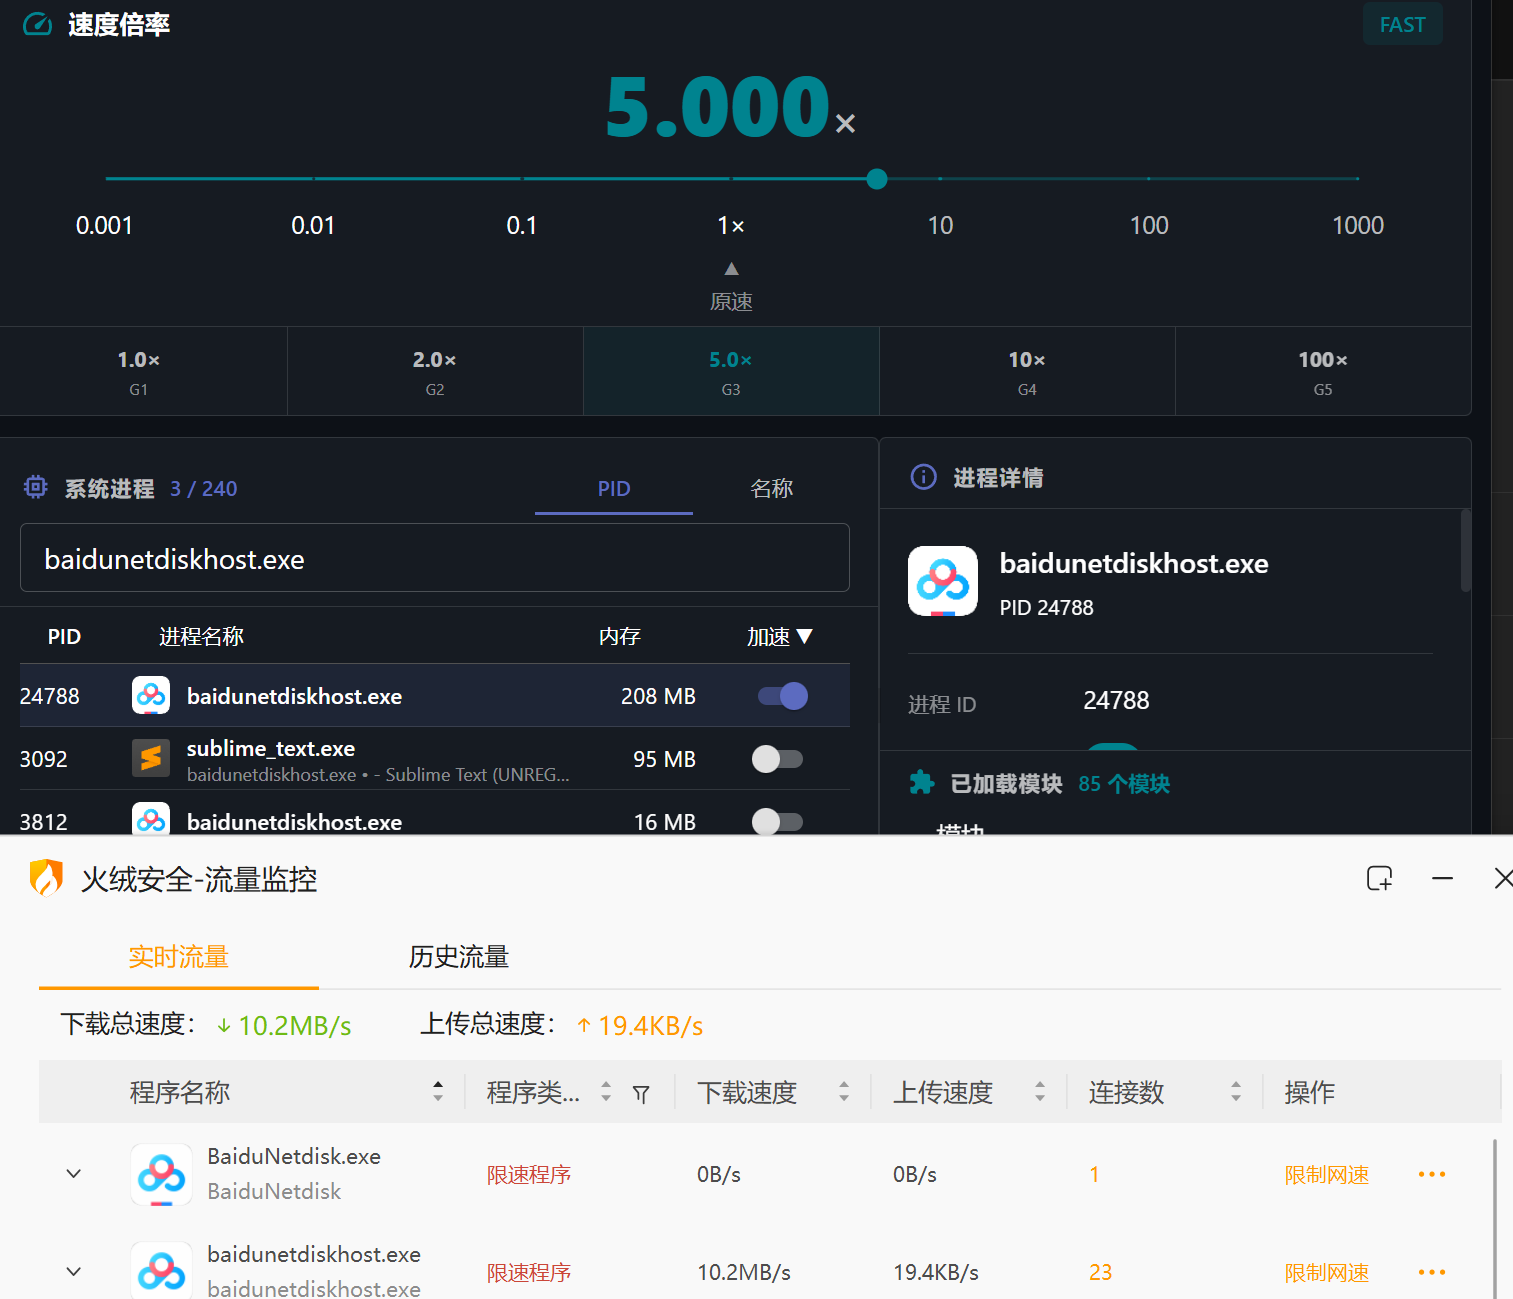1513x1299 pixels.
Task: Set speed slider to the 10 mark
Action: (x=940, y=179)
